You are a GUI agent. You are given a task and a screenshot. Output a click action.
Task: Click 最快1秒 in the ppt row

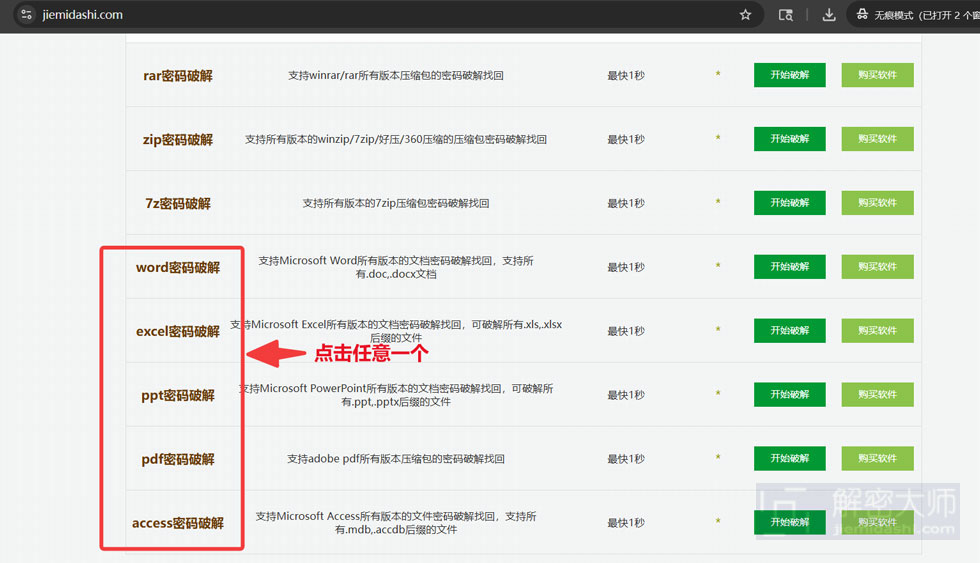[626, 395]
